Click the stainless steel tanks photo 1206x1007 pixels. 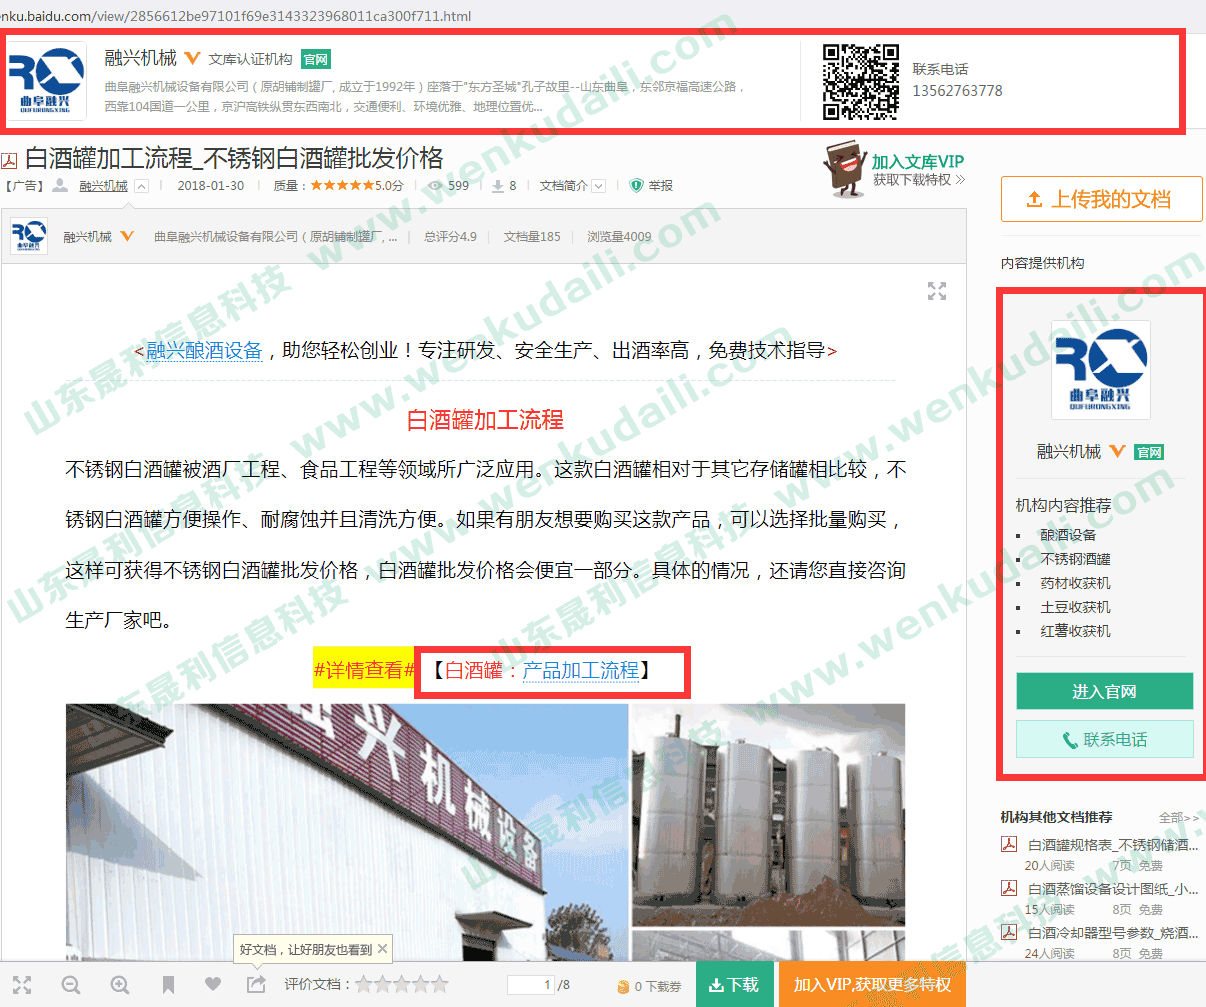click(768, 814)
